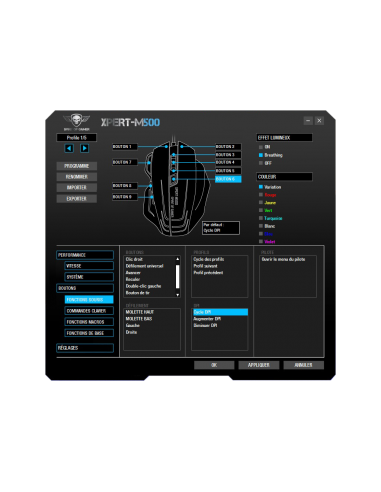381x492 pixels.
Task: Select the Bouton 7 label
Action: point(125,162)
